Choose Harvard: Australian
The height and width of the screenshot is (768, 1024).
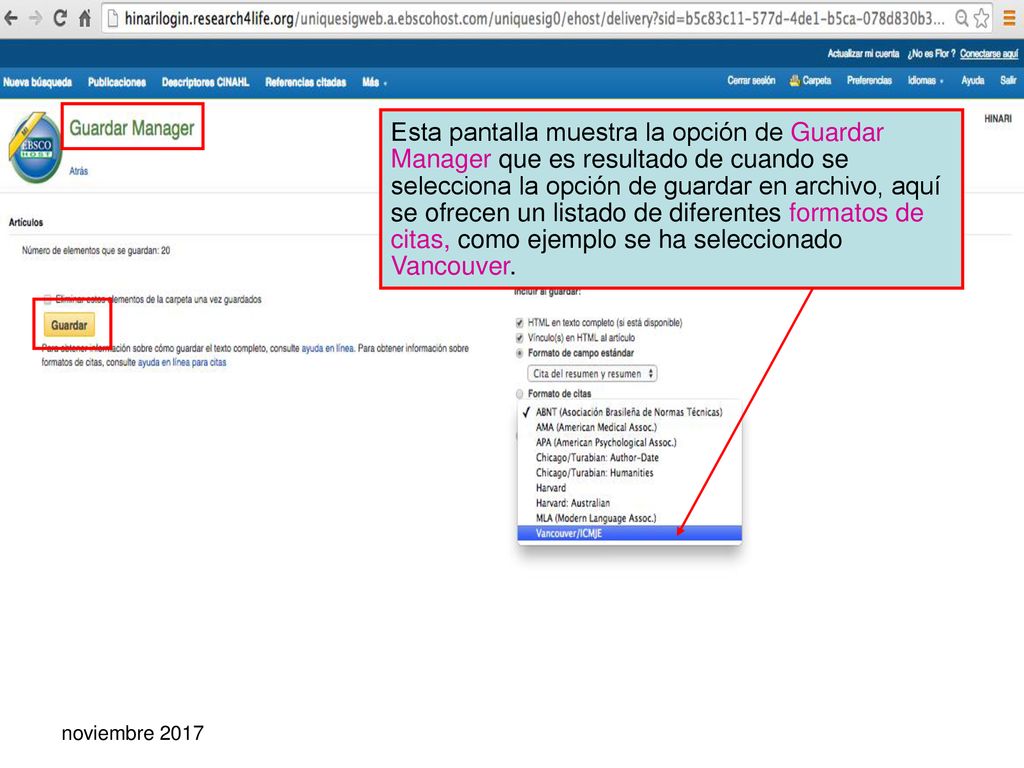point(629,503)
